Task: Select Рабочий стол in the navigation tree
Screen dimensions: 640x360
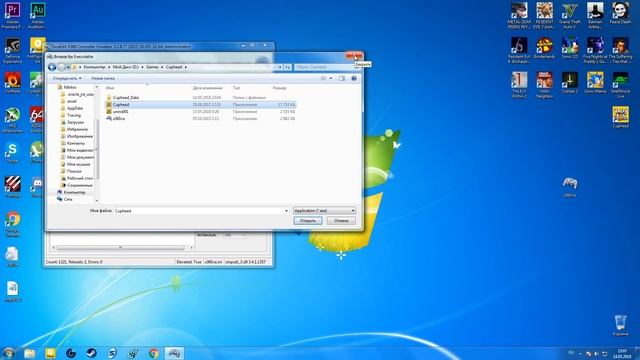Action: click(80, 178)
